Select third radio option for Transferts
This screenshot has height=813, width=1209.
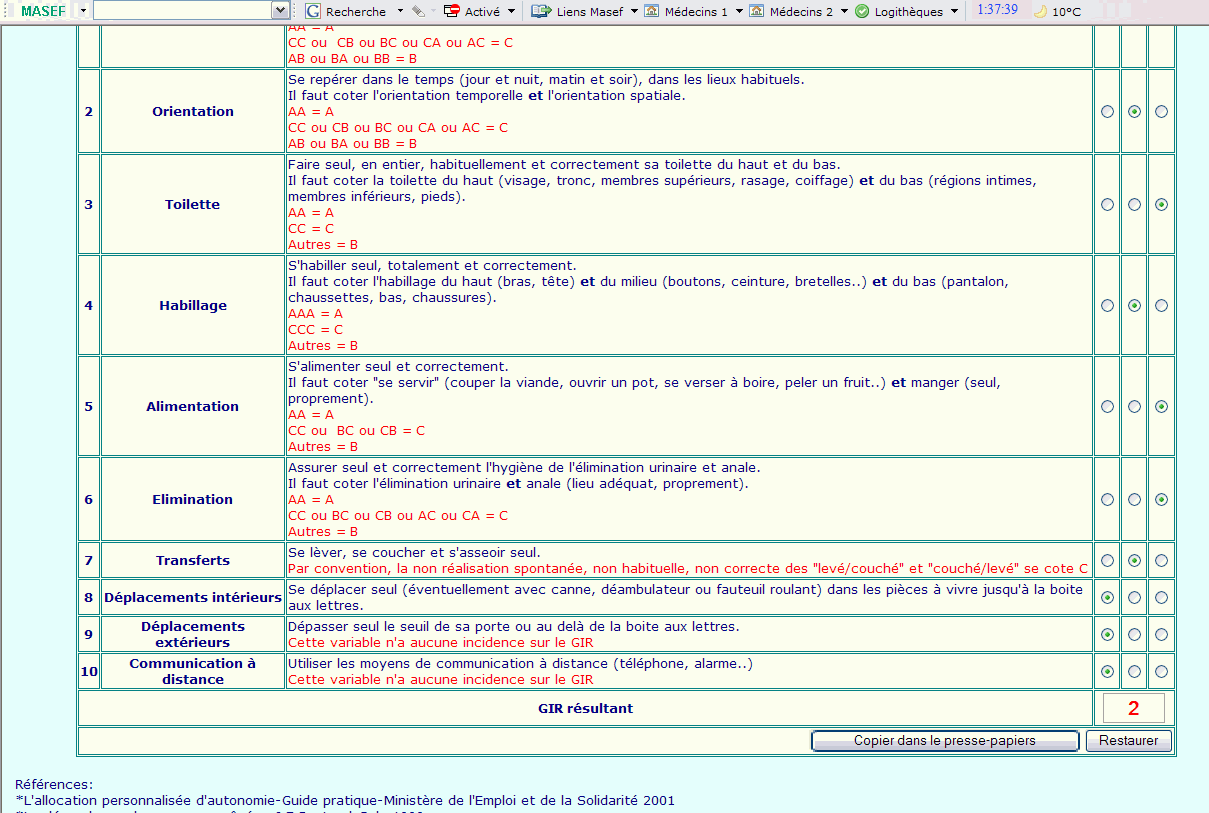pyautogui.click(x=1161, y=561)
